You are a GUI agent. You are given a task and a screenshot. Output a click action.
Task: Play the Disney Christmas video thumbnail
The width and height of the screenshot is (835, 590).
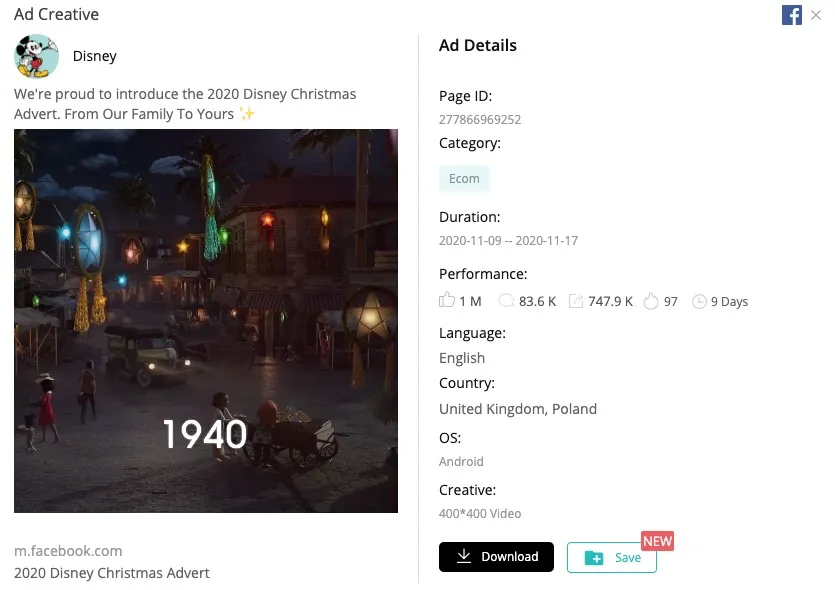pyautogui.click(x=206, y=320)
